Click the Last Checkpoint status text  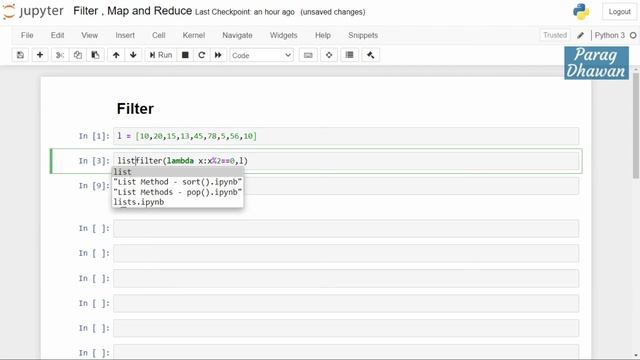tap(244, 12)
